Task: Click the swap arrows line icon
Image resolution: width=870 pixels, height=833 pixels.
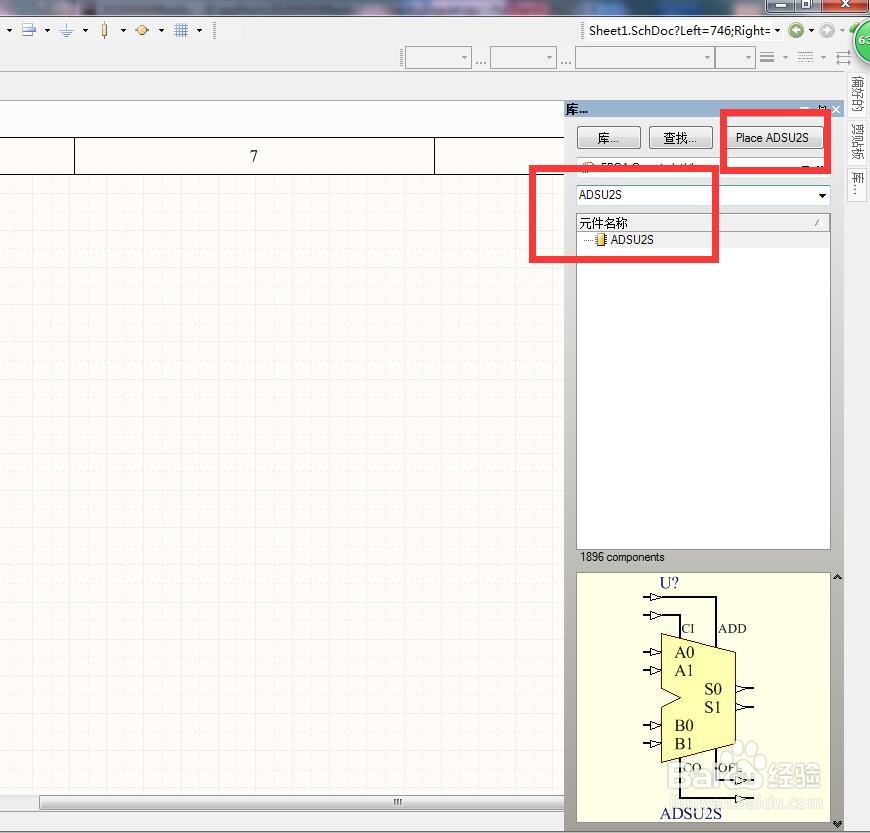Action: 843,57
